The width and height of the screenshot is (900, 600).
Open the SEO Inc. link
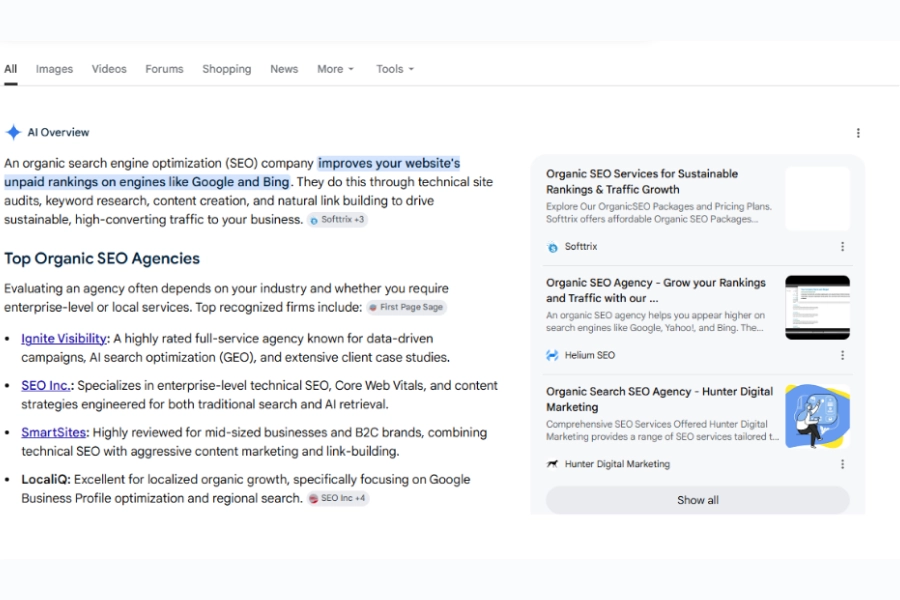tap(46, 386)
